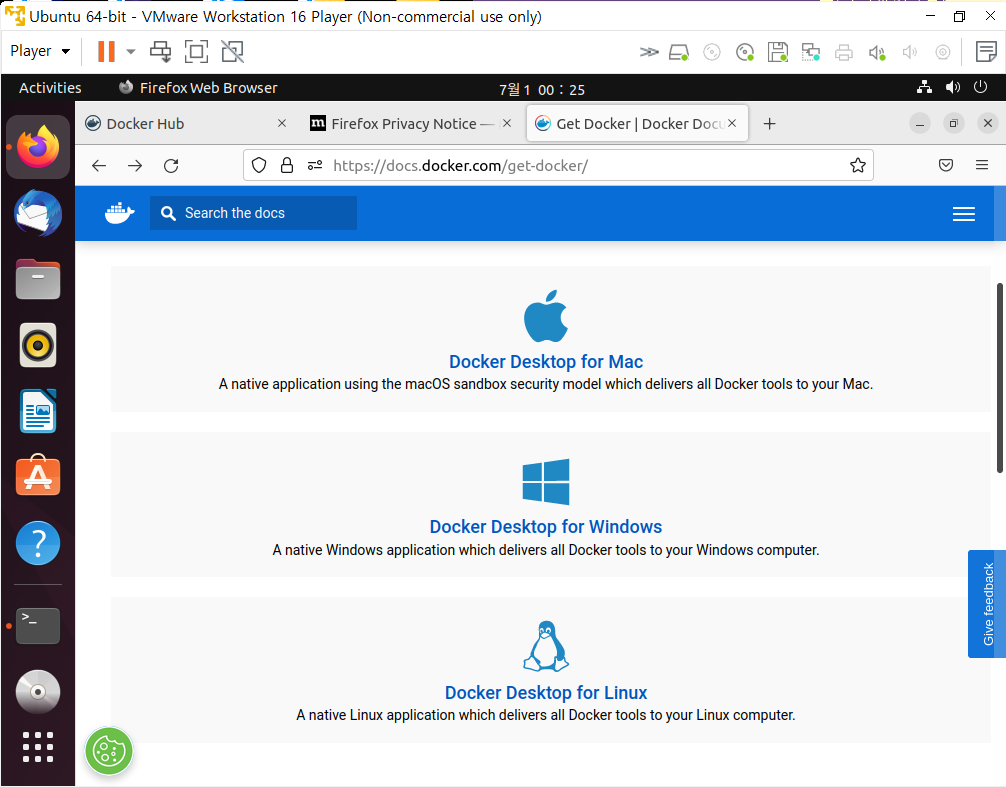The height and width of the screenshot is (787, 1006).
Task: Click the tracking protection shield icon
Action: [259, 165]
